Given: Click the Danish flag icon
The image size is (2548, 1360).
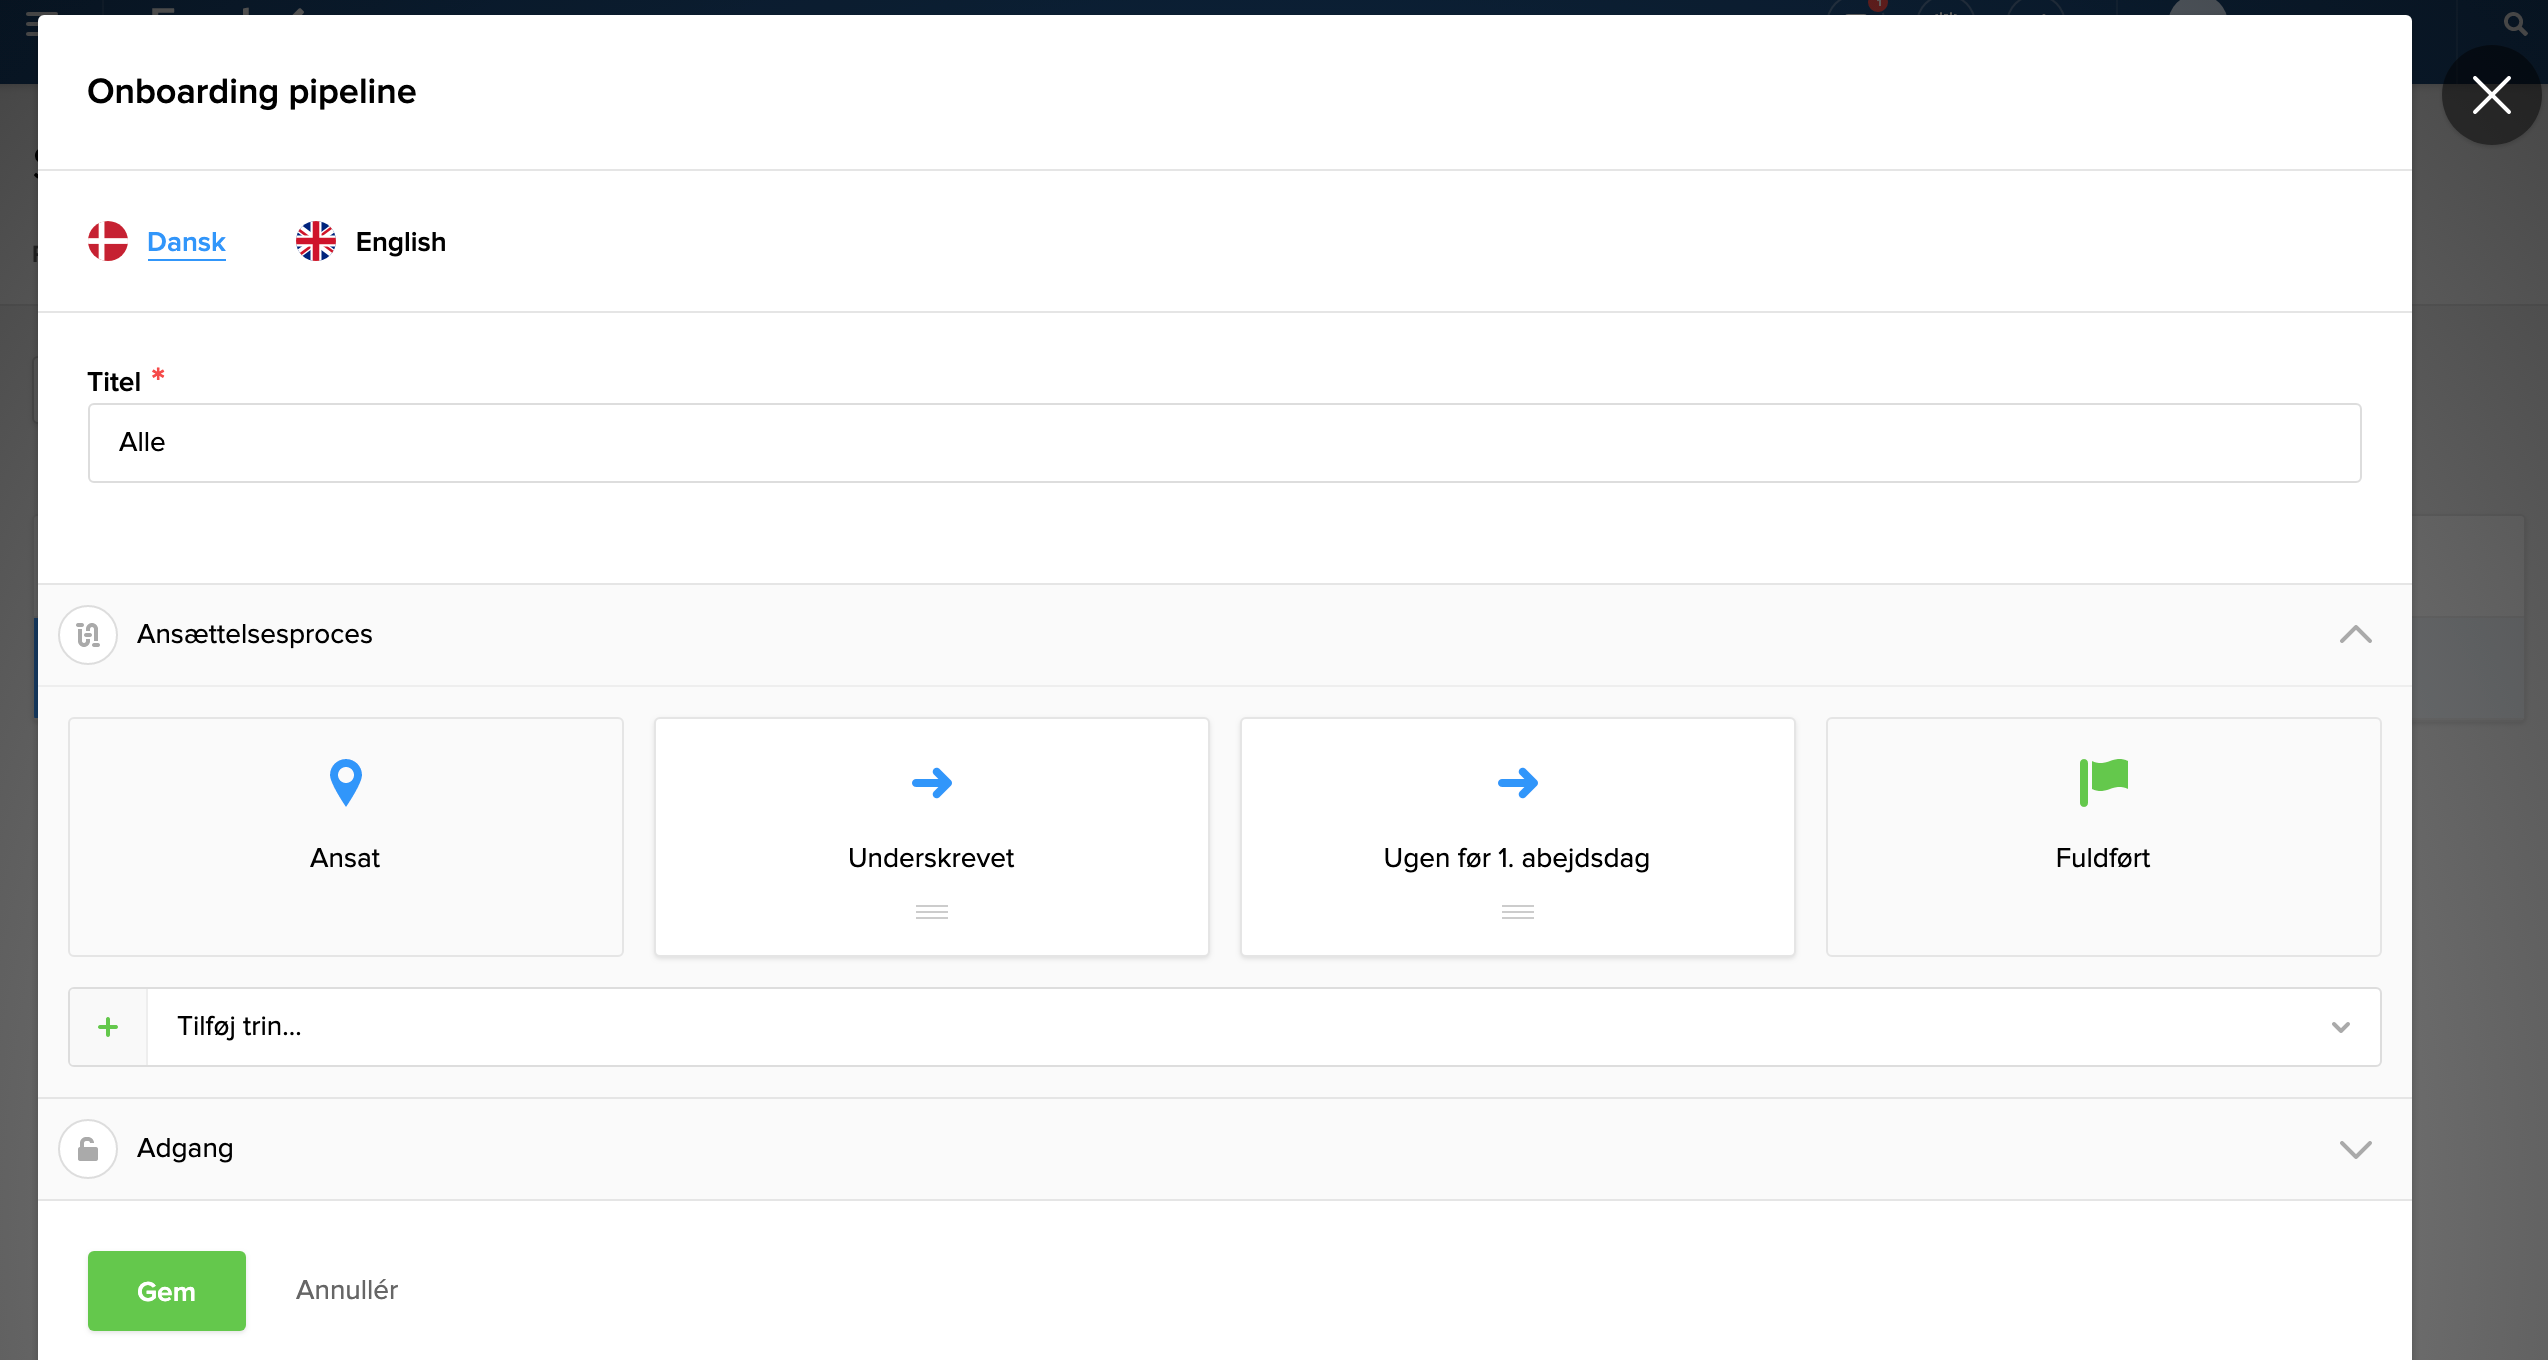Looking at the screenshot, I should click(108, 241).
